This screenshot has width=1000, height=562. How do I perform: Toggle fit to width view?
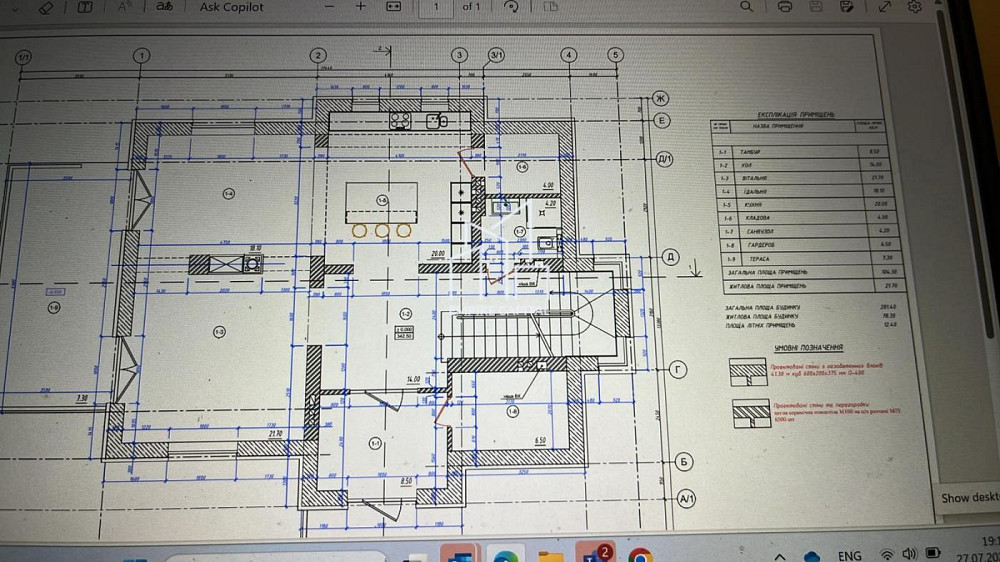[393, 7]
